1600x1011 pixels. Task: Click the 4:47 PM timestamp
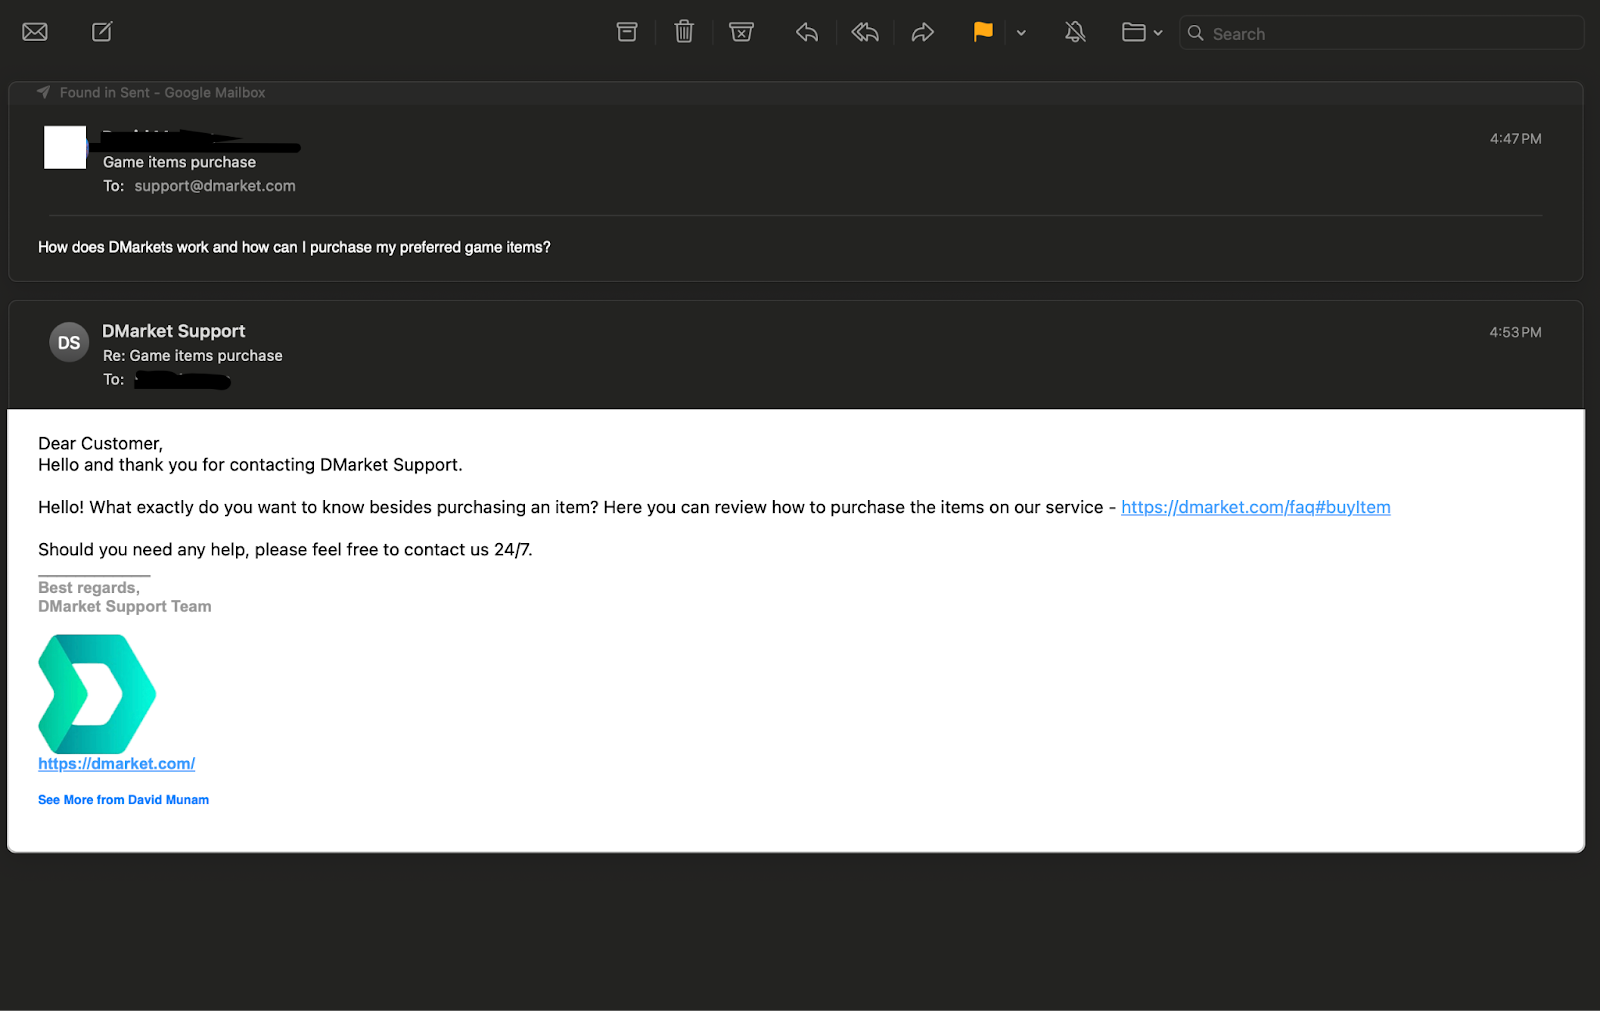(1515, 139)
